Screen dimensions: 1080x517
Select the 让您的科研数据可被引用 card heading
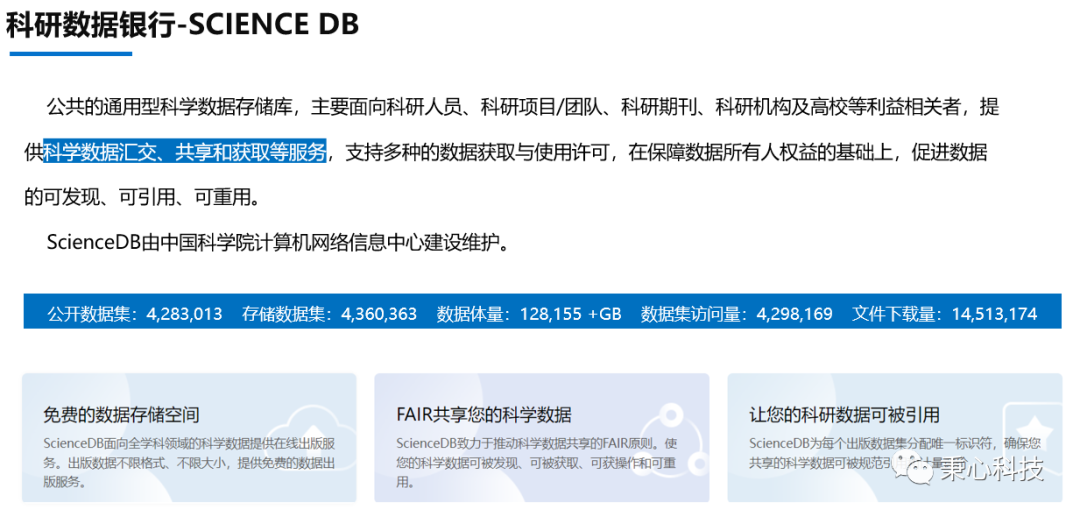(x=844, y=414)
